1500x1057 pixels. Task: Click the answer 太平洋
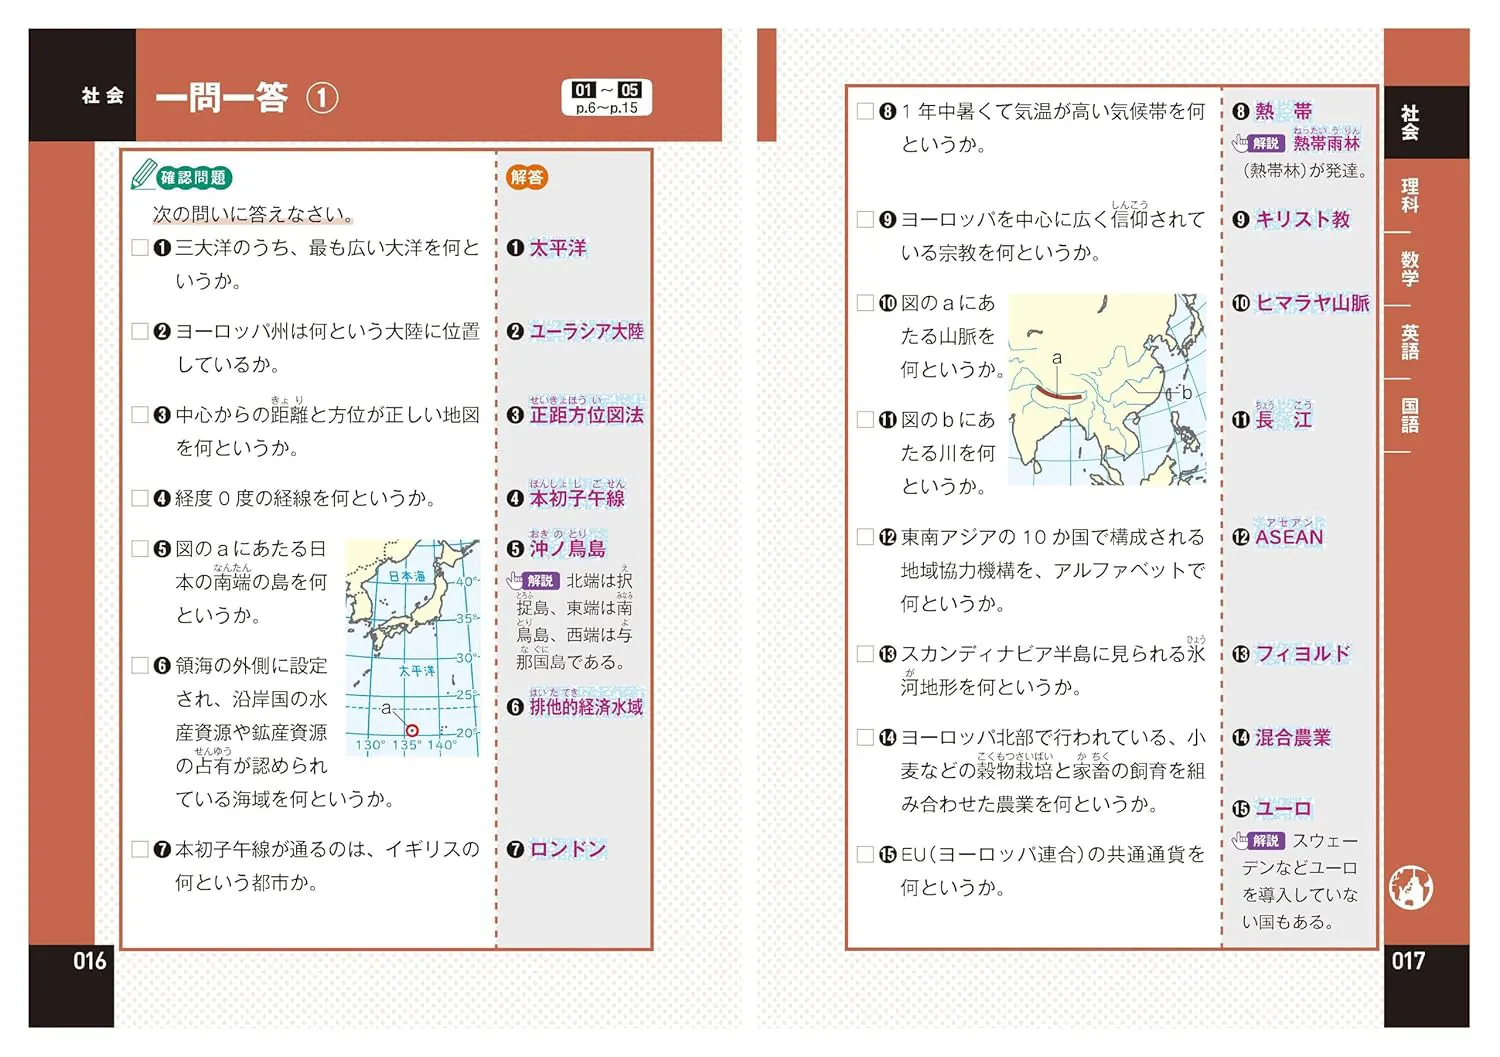click(558, 247)
